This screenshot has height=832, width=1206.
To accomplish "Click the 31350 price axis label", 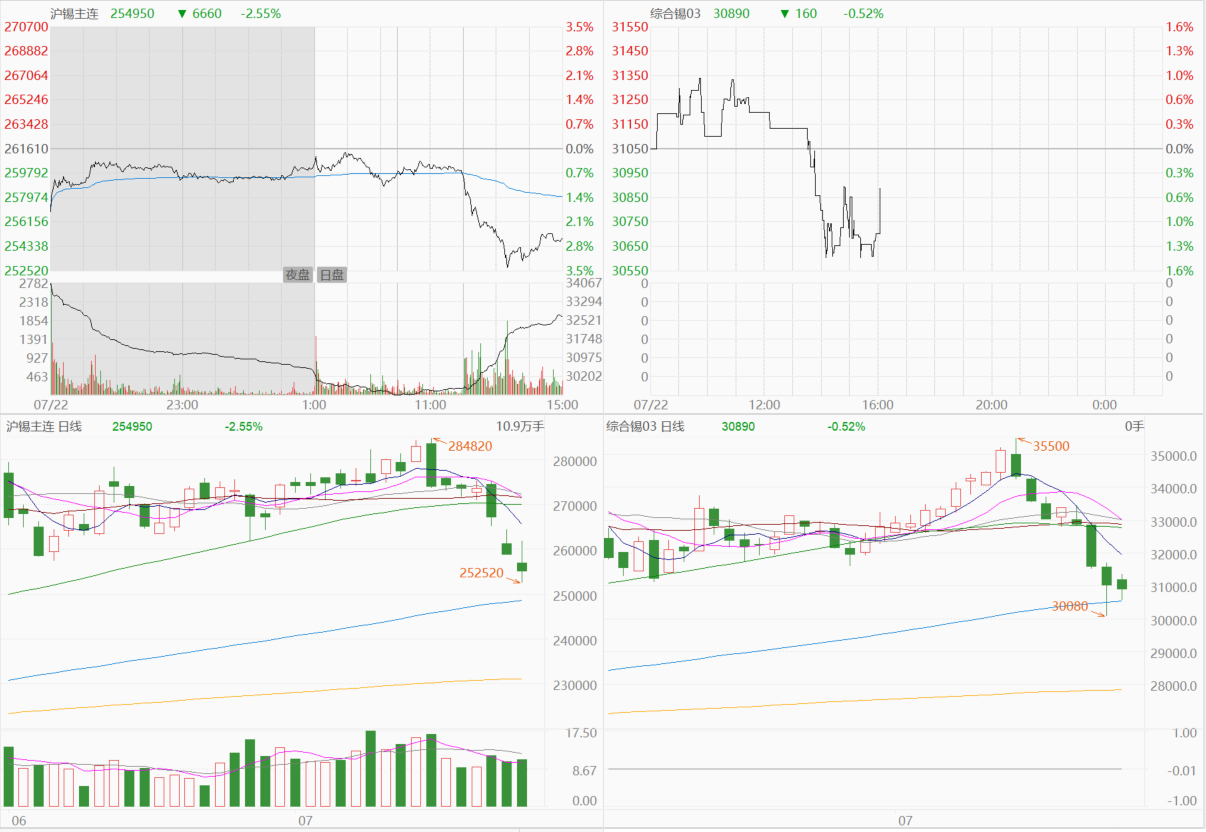I will tap(630, 76).
